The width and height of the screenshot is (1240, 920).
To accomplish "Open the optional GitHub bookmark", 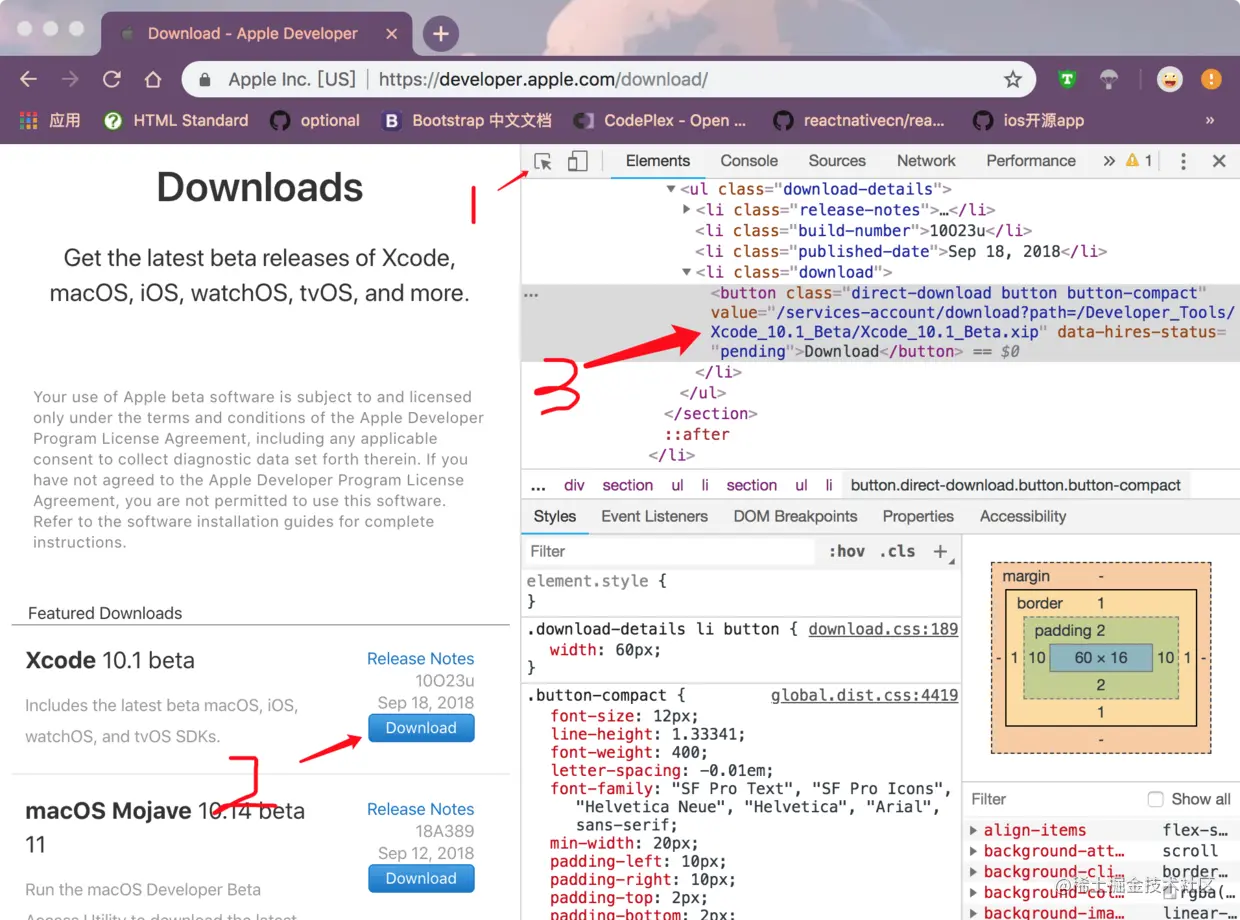I will click(315, 120).
